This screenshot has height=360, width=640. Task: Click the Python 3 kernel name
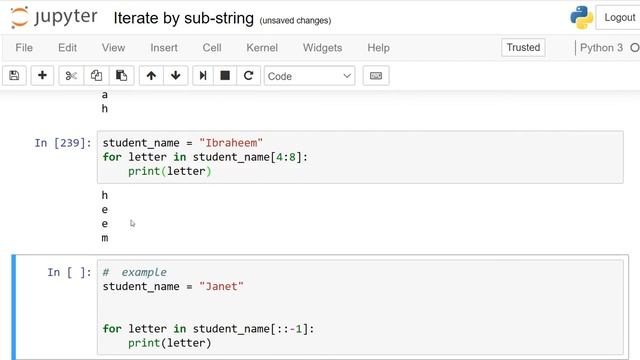[x=601, y=48]
